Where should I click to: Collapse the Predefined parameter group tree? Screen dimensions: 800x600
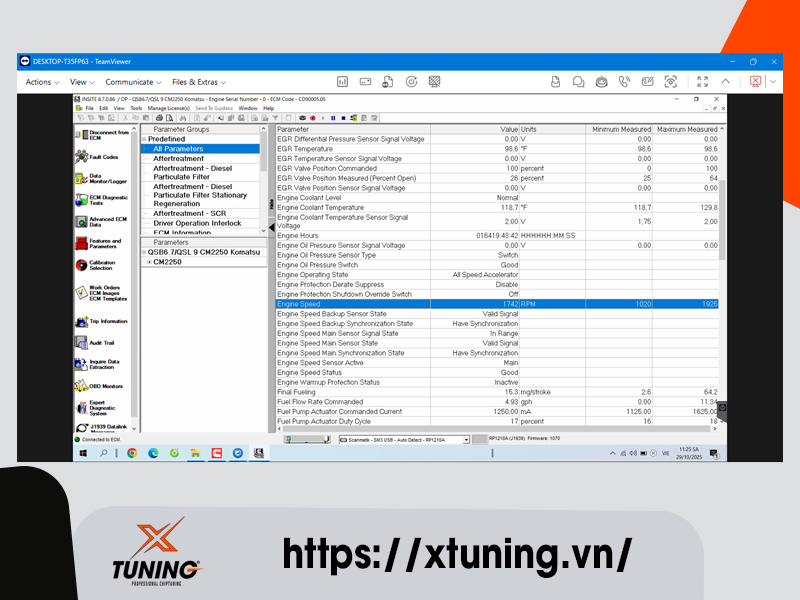tap(145, 139)
